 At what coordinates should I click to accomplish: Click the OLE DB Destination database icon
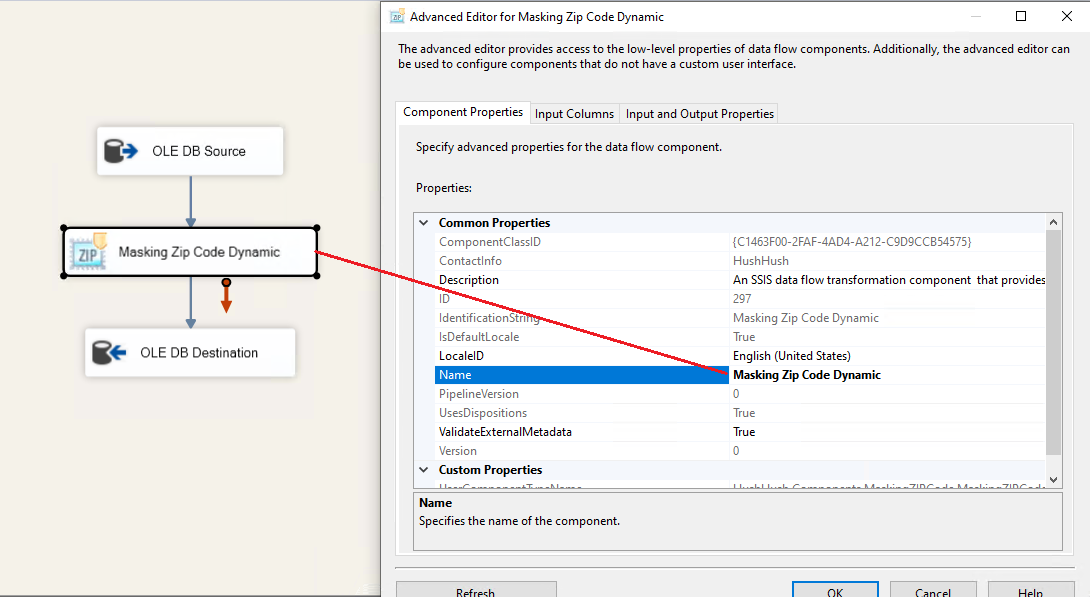109,353
